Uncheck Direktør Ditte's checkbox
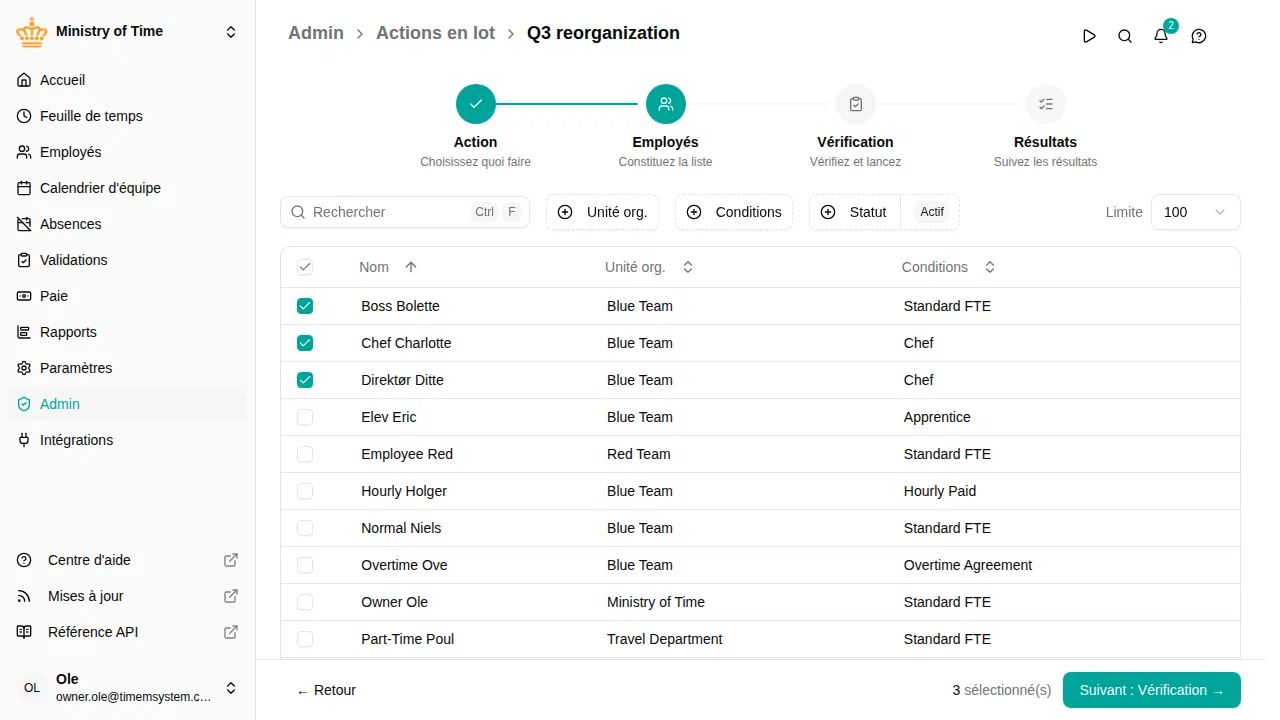The width and height of the screenshot is (1280, 720). [305, 380]
